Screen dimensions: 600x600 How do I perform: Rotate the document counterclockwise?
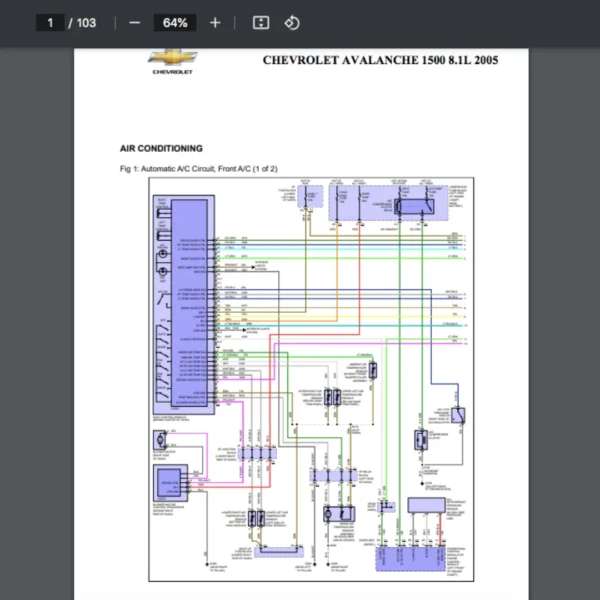pyautogui.click(x=292, y=22)
